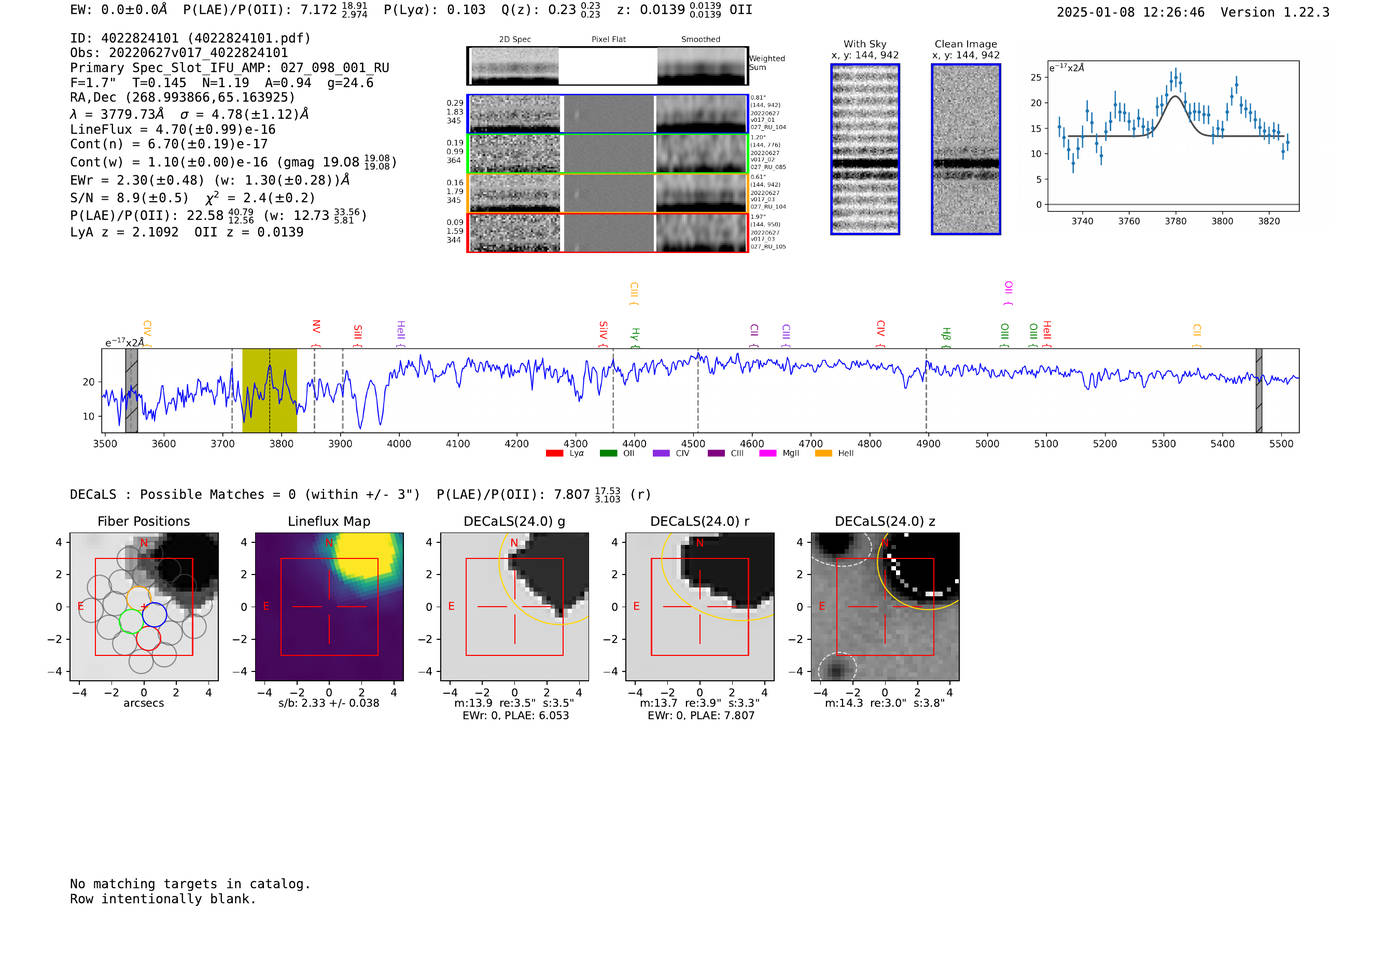The height and width of the screenshot is (953, 1400).
Task: Click the green Hγ line label
Action: coord(635,337)
